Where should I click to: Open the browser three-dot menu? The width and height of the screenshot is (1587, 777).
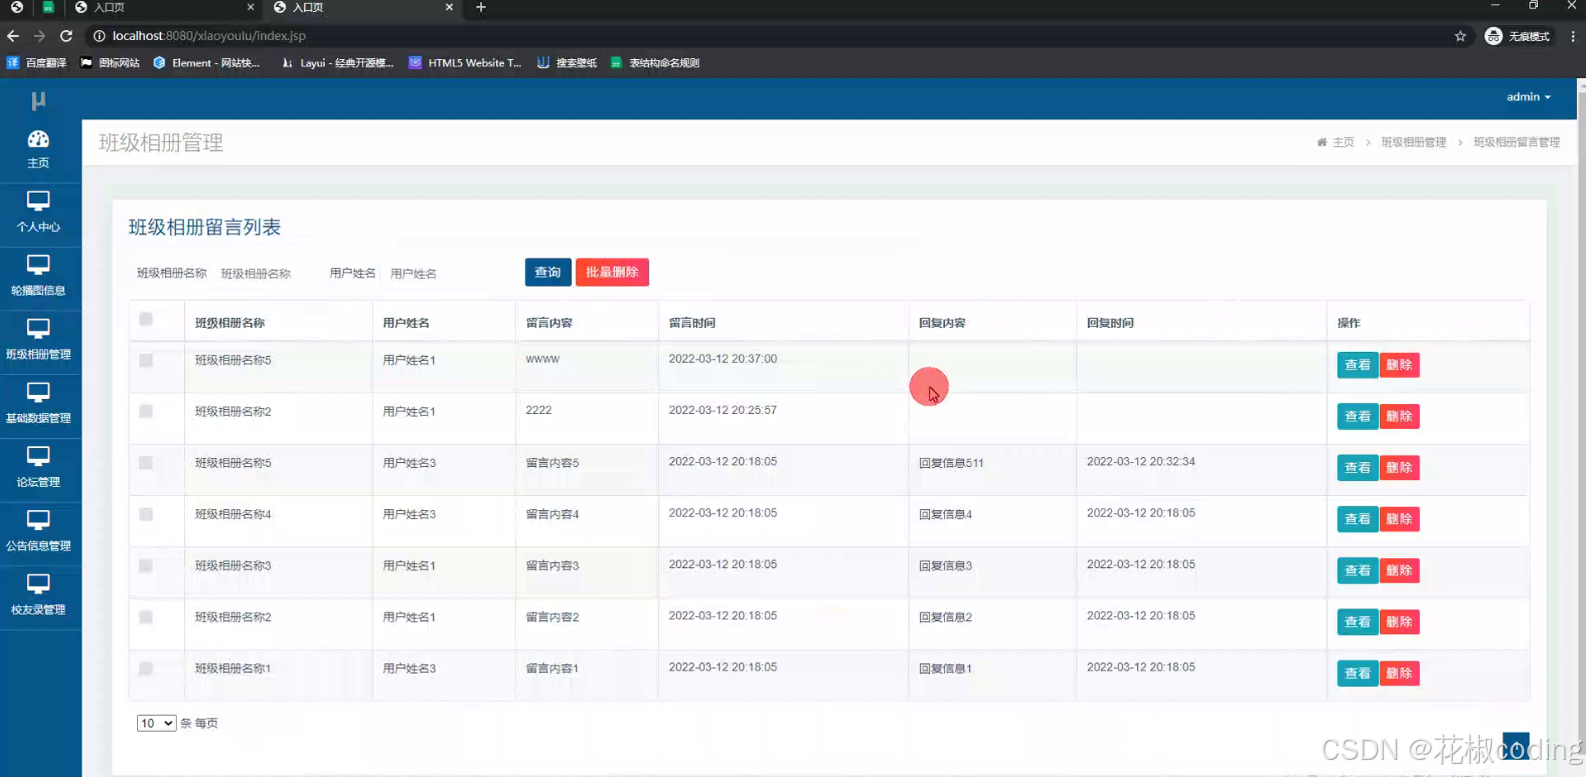[1573, 36]
